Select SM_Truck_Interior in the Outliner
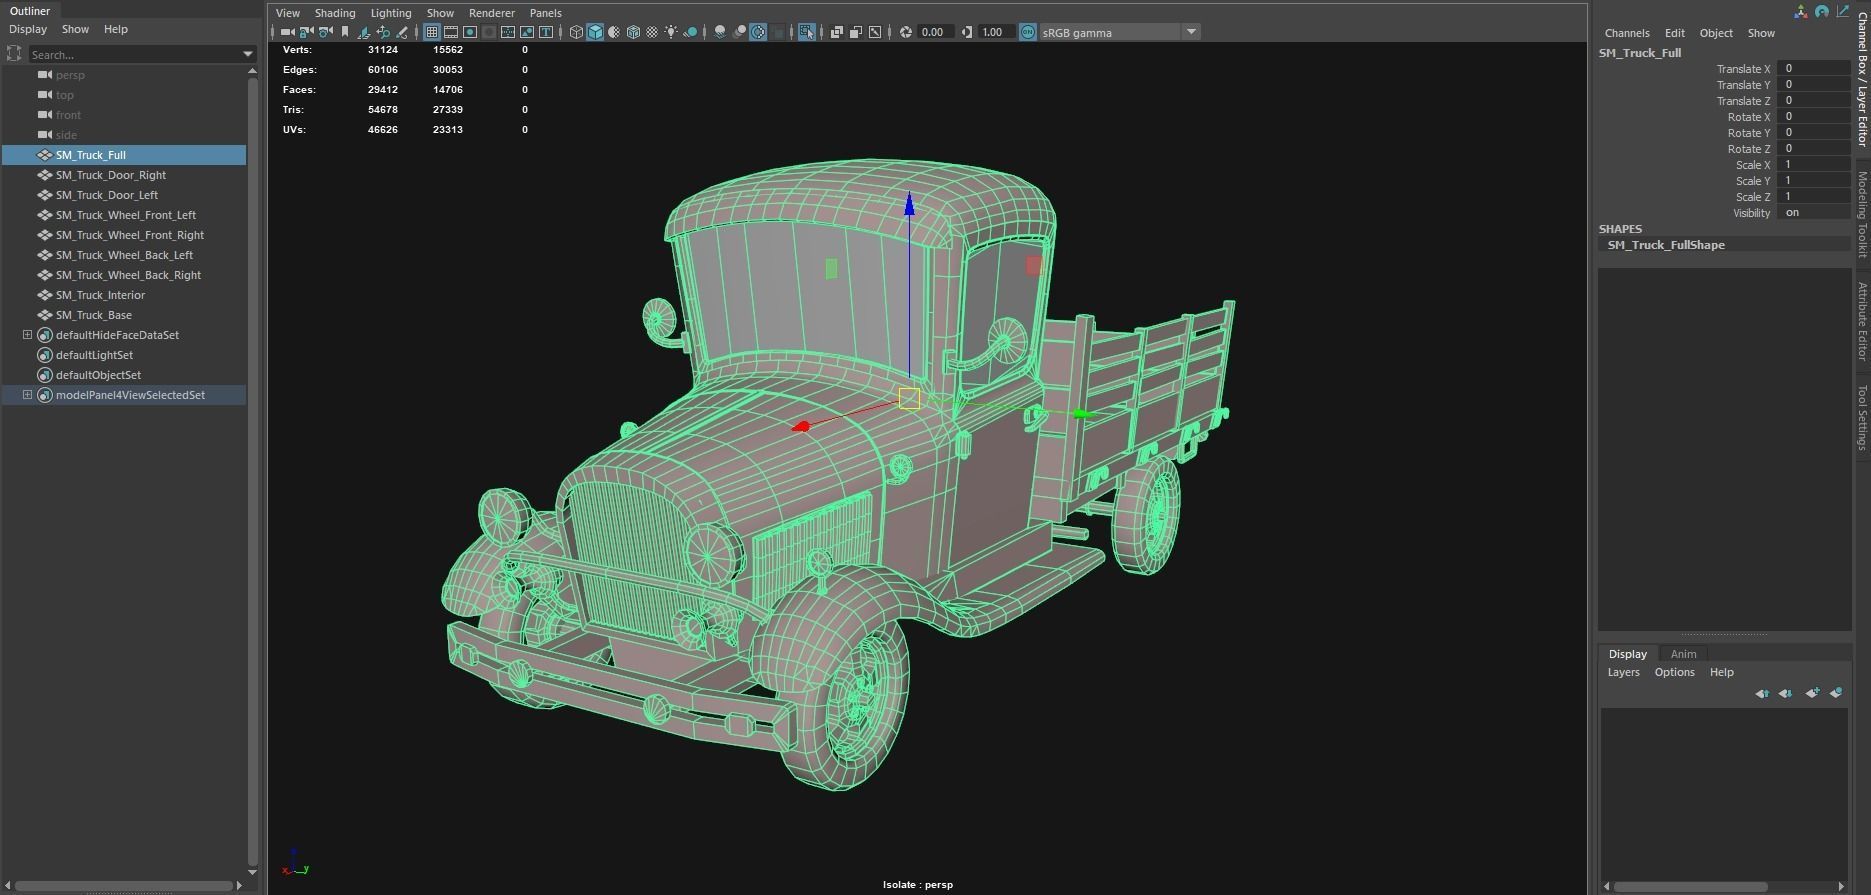 point(100,295)
